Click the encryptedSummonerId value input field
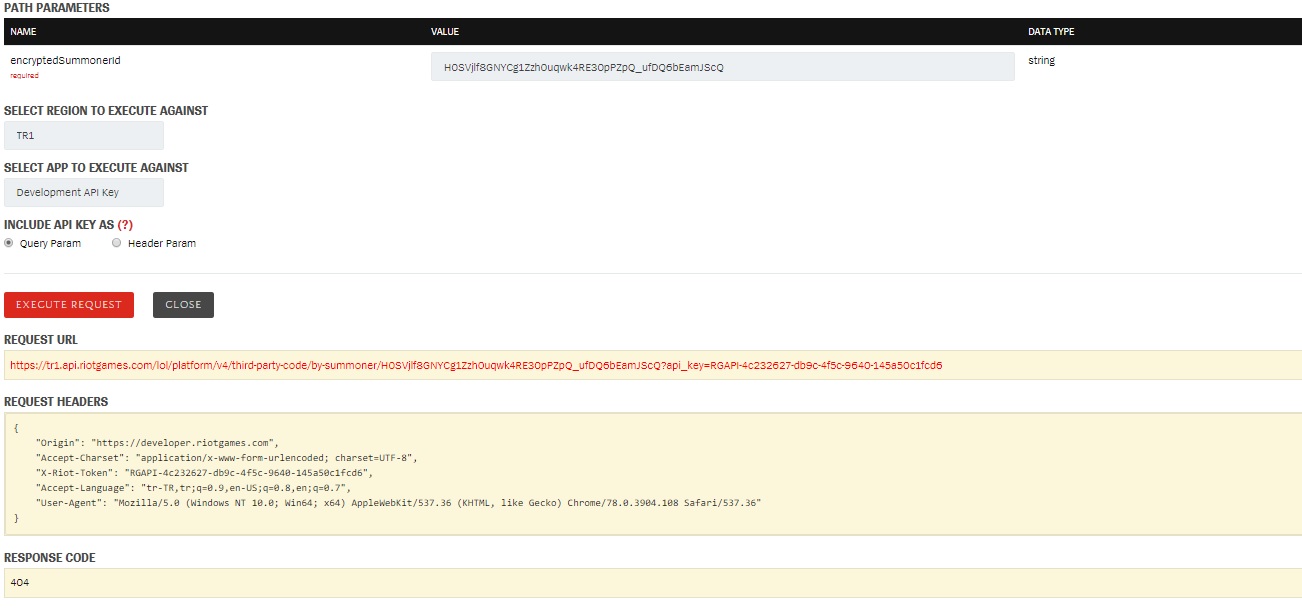The image size is (1302, 610). (x=722, y=67)
